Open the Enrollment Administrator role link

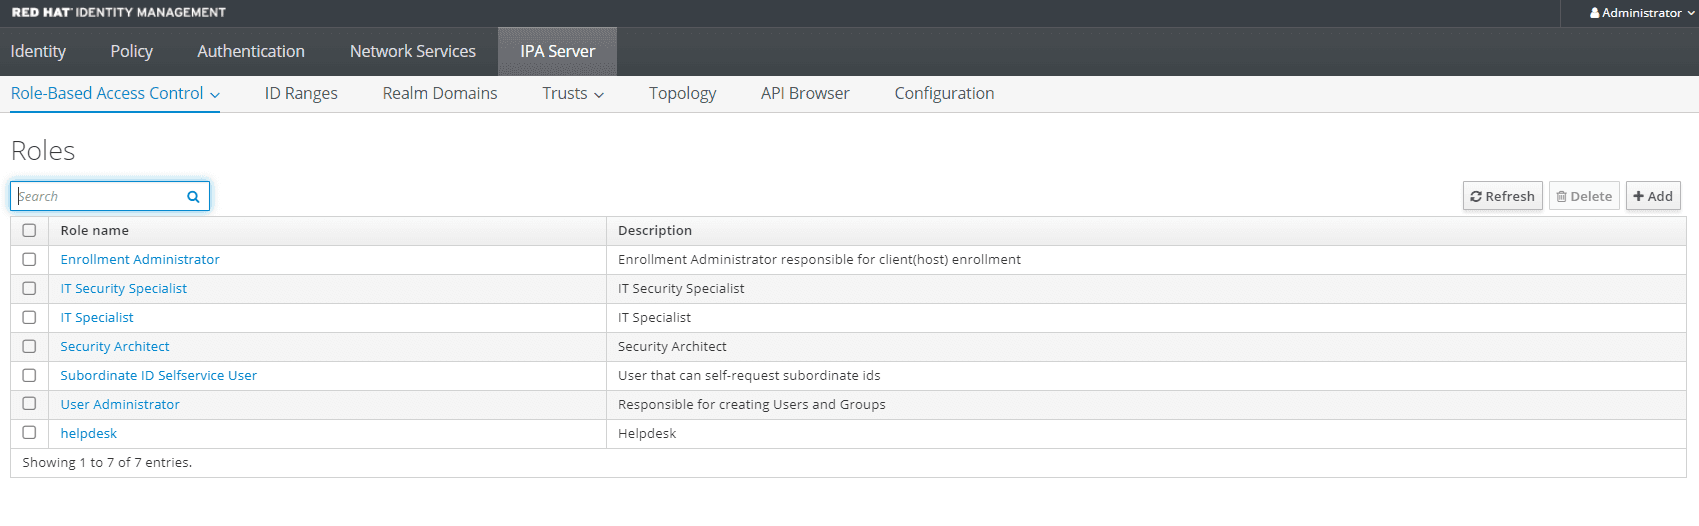pos(140,259)
